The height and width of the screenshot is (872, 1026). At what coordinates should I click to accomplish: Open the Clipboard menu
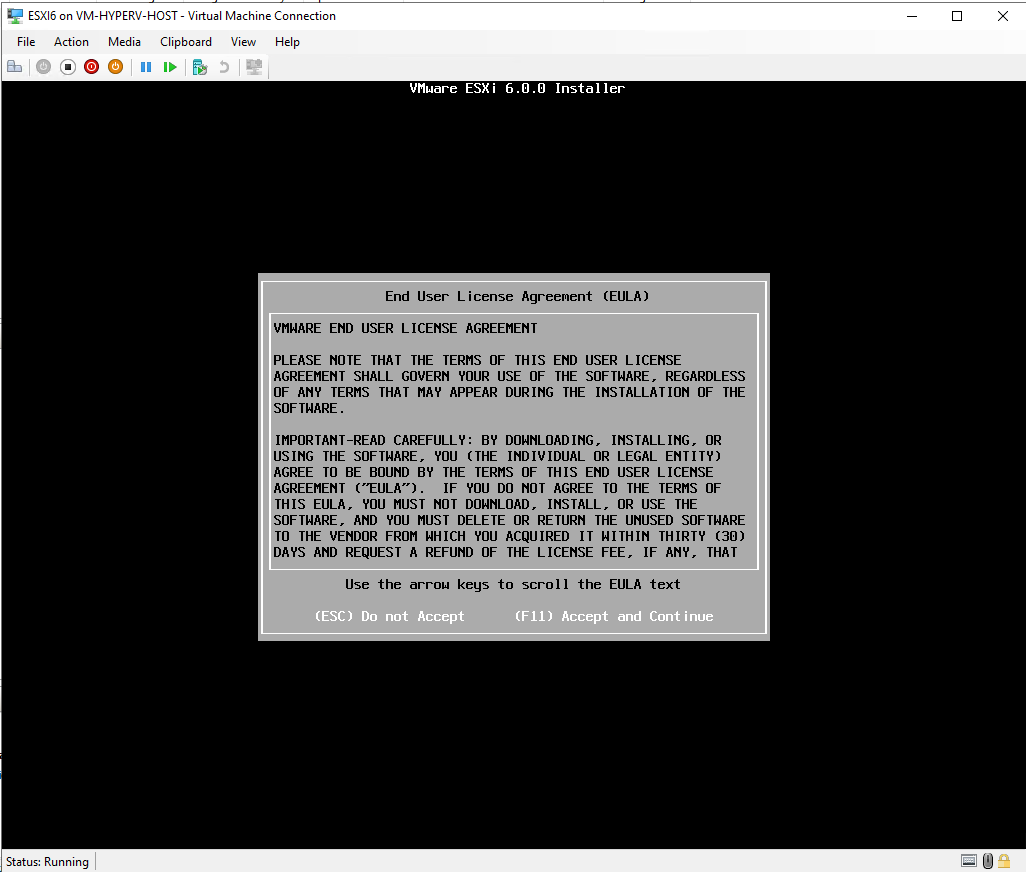(186, 42)
